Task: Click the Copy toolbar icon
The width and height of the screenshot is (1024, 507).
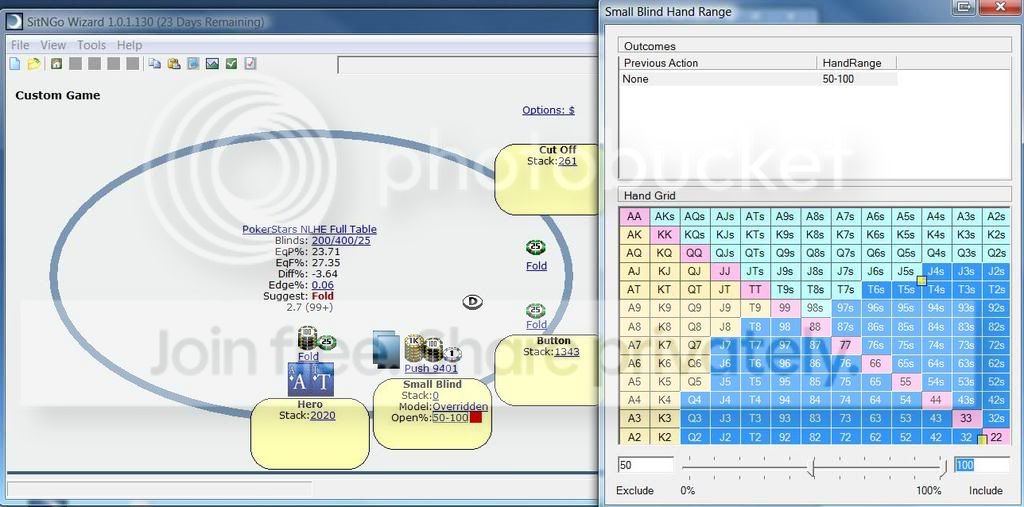Action: click(x=155, y=63)
